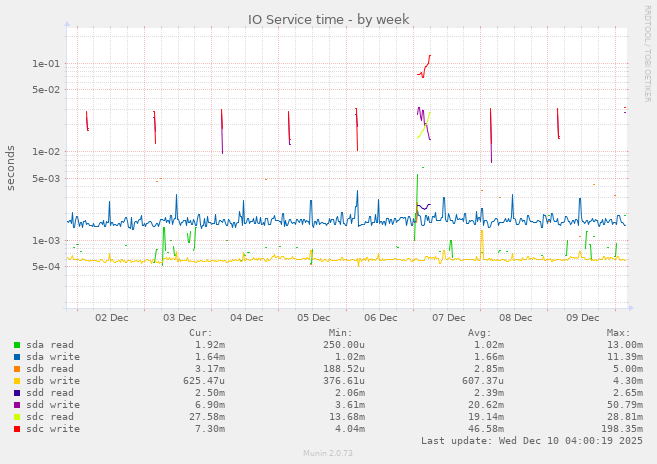Image resolution: width=657 pixels, height=464 pixels.
Task: Click the 'Min:' column header
Action: pyautogui.click(x=341, y=333)
